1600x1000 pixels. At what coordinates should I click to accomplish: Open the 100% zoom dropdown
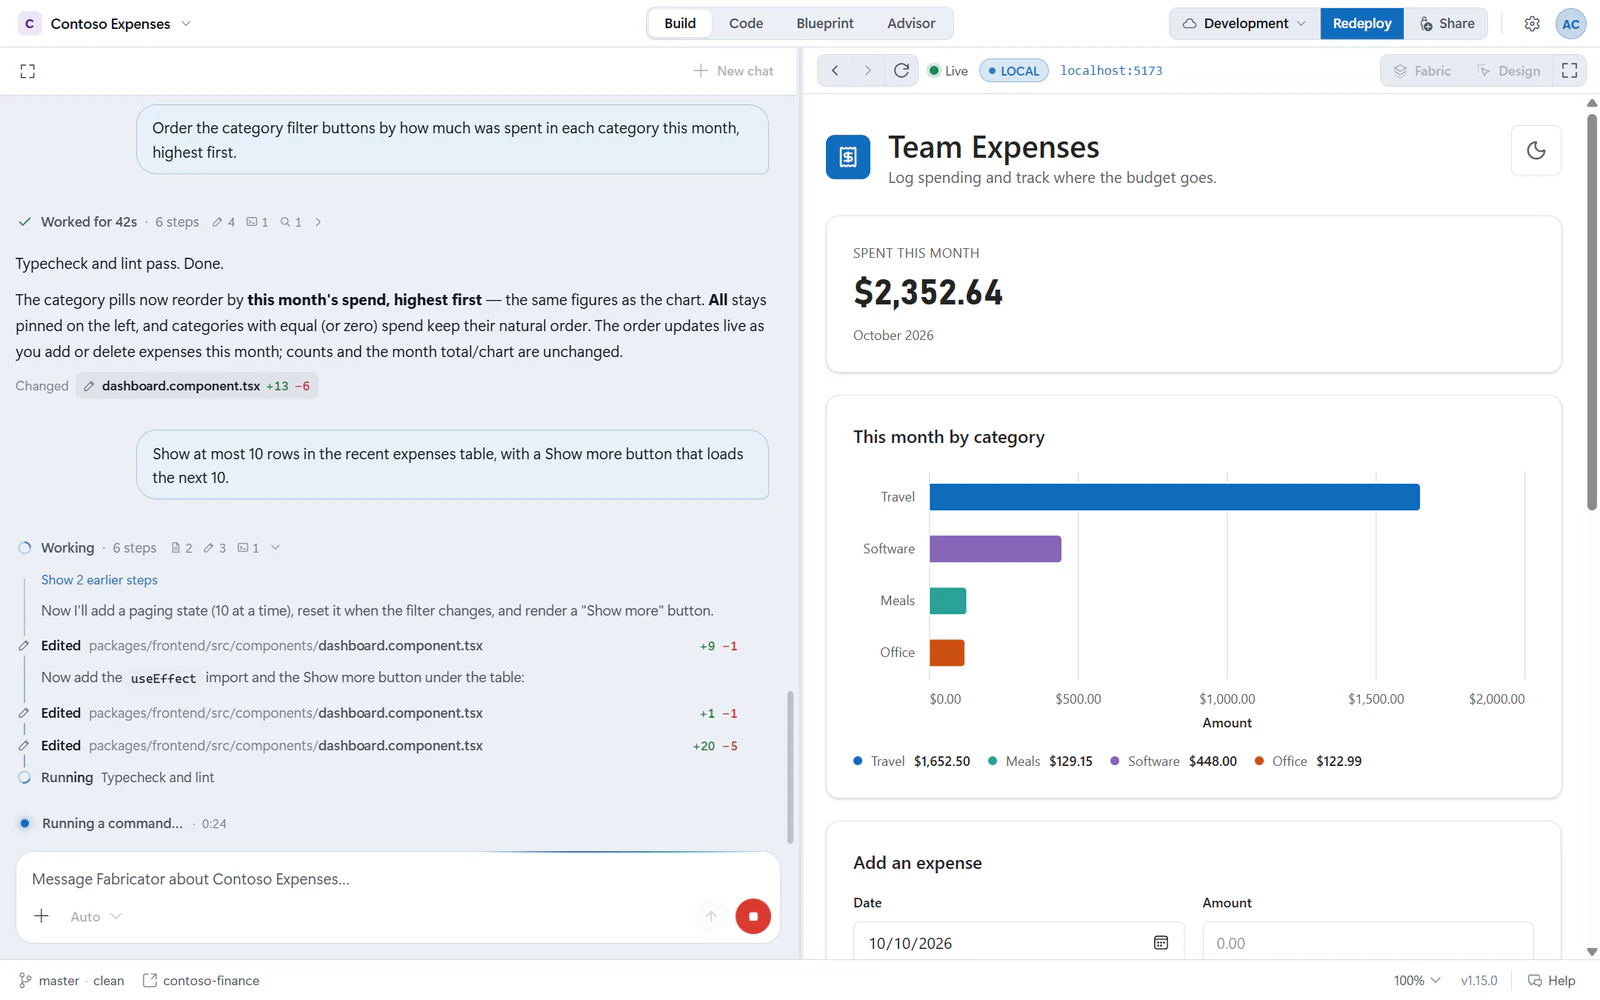(x=1417, y=980)
